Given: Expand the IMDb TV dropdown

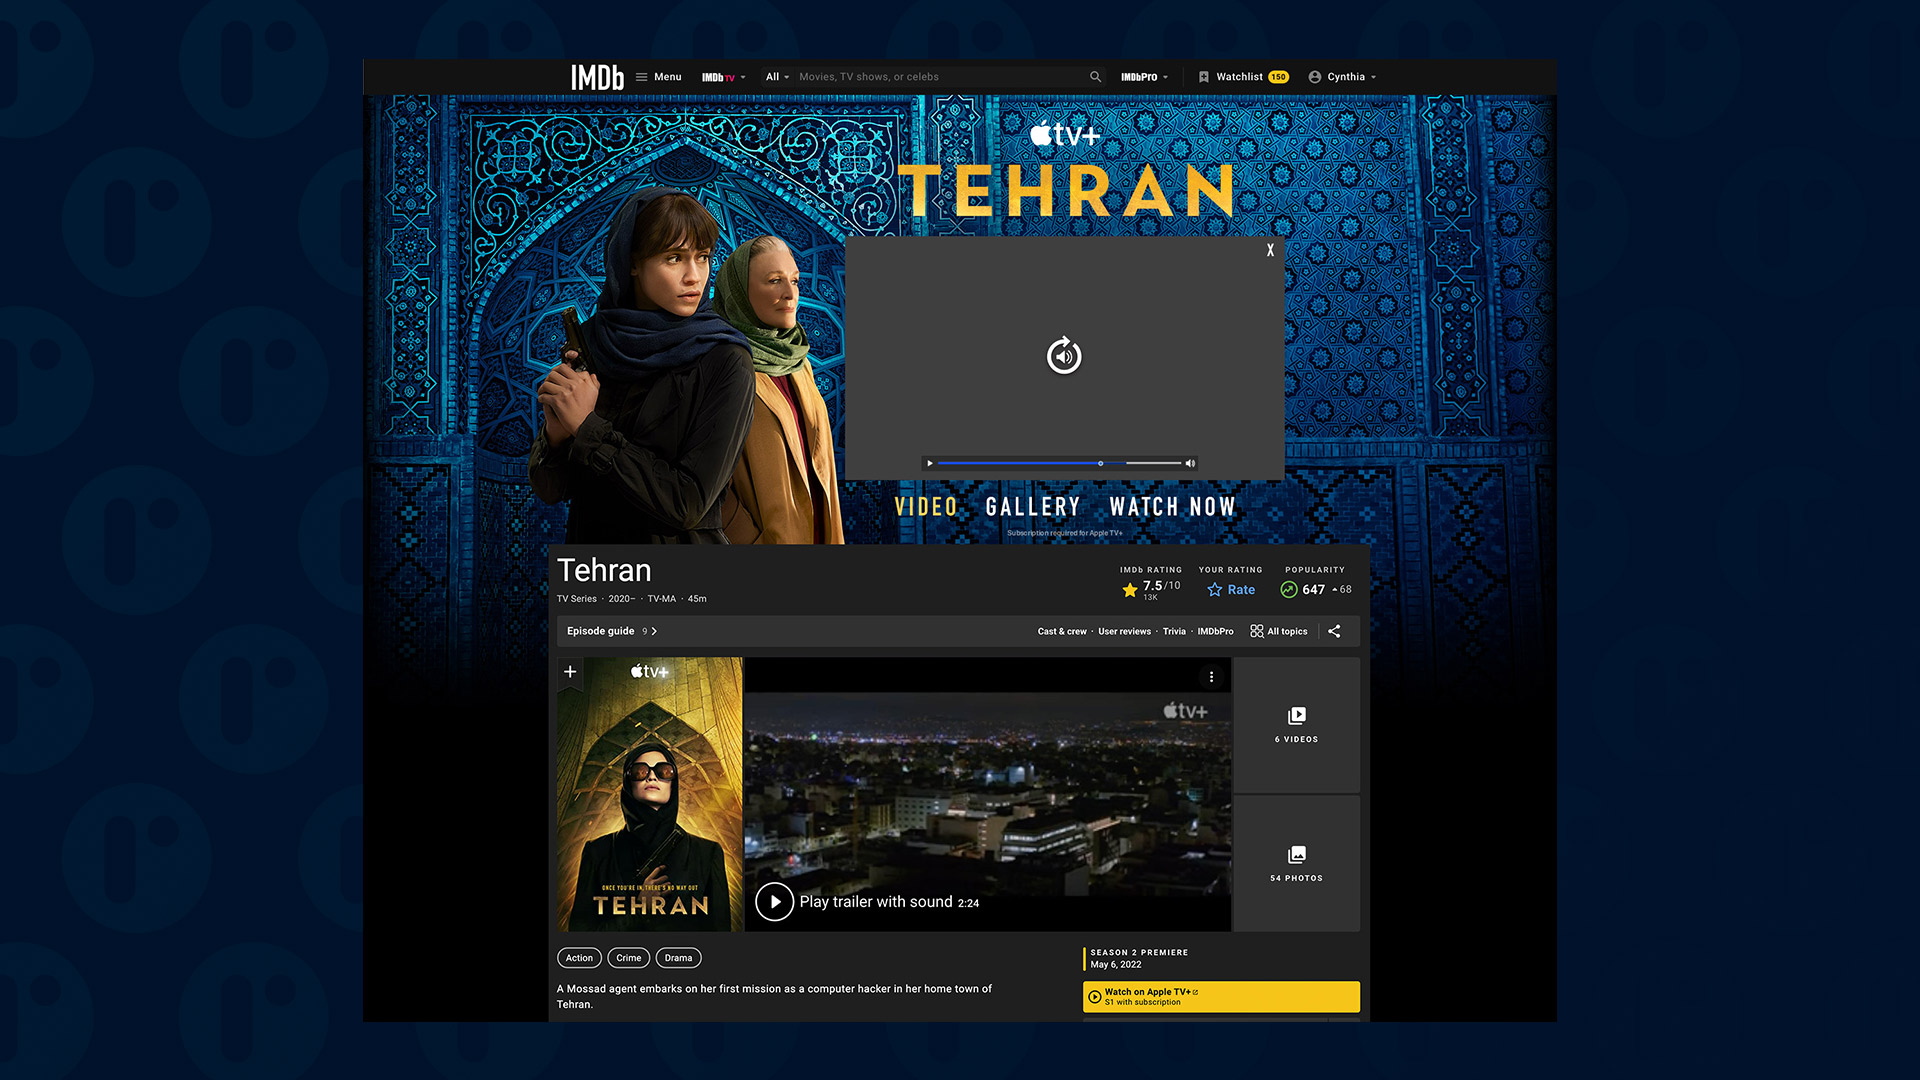Looking at the screenshot, I should point(723,77).
